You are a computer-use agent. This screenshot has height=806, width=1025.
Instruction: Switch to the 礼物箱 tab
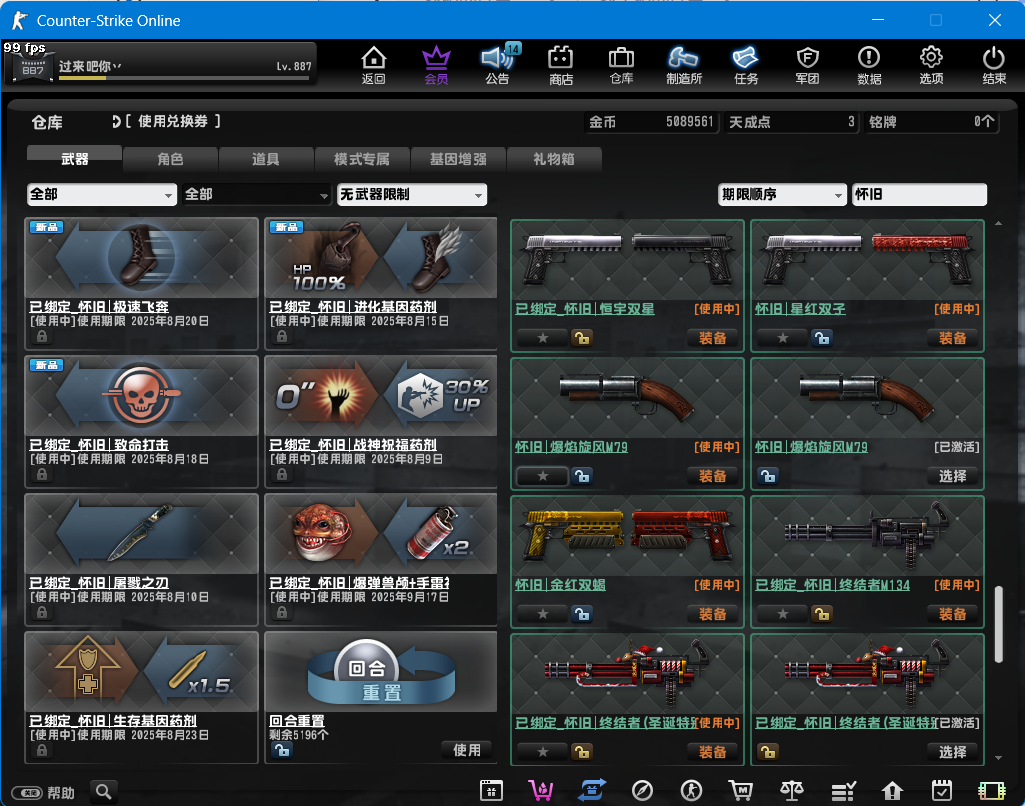pos(554,159)
